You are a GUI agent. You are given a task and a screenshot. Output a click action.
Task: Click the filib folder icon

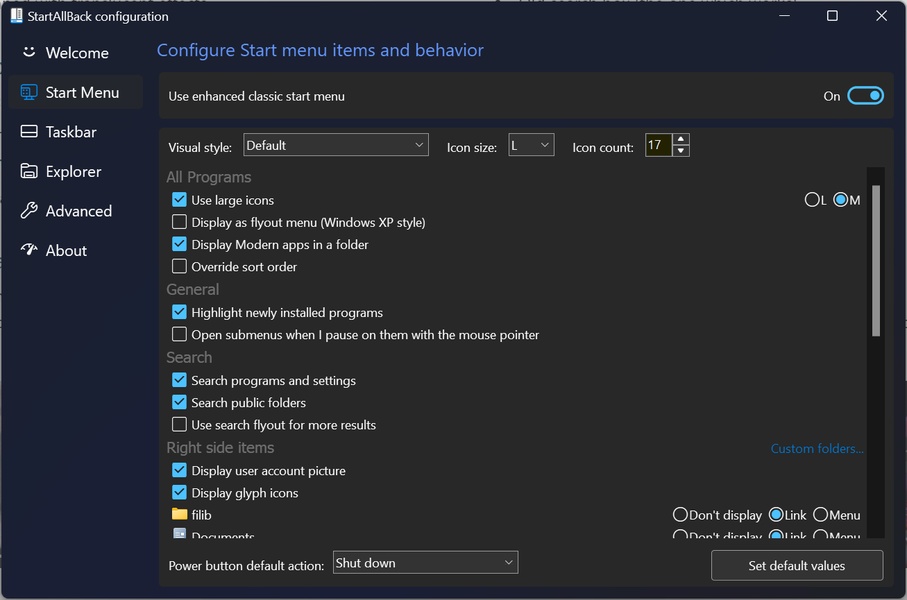click(179, 514)
